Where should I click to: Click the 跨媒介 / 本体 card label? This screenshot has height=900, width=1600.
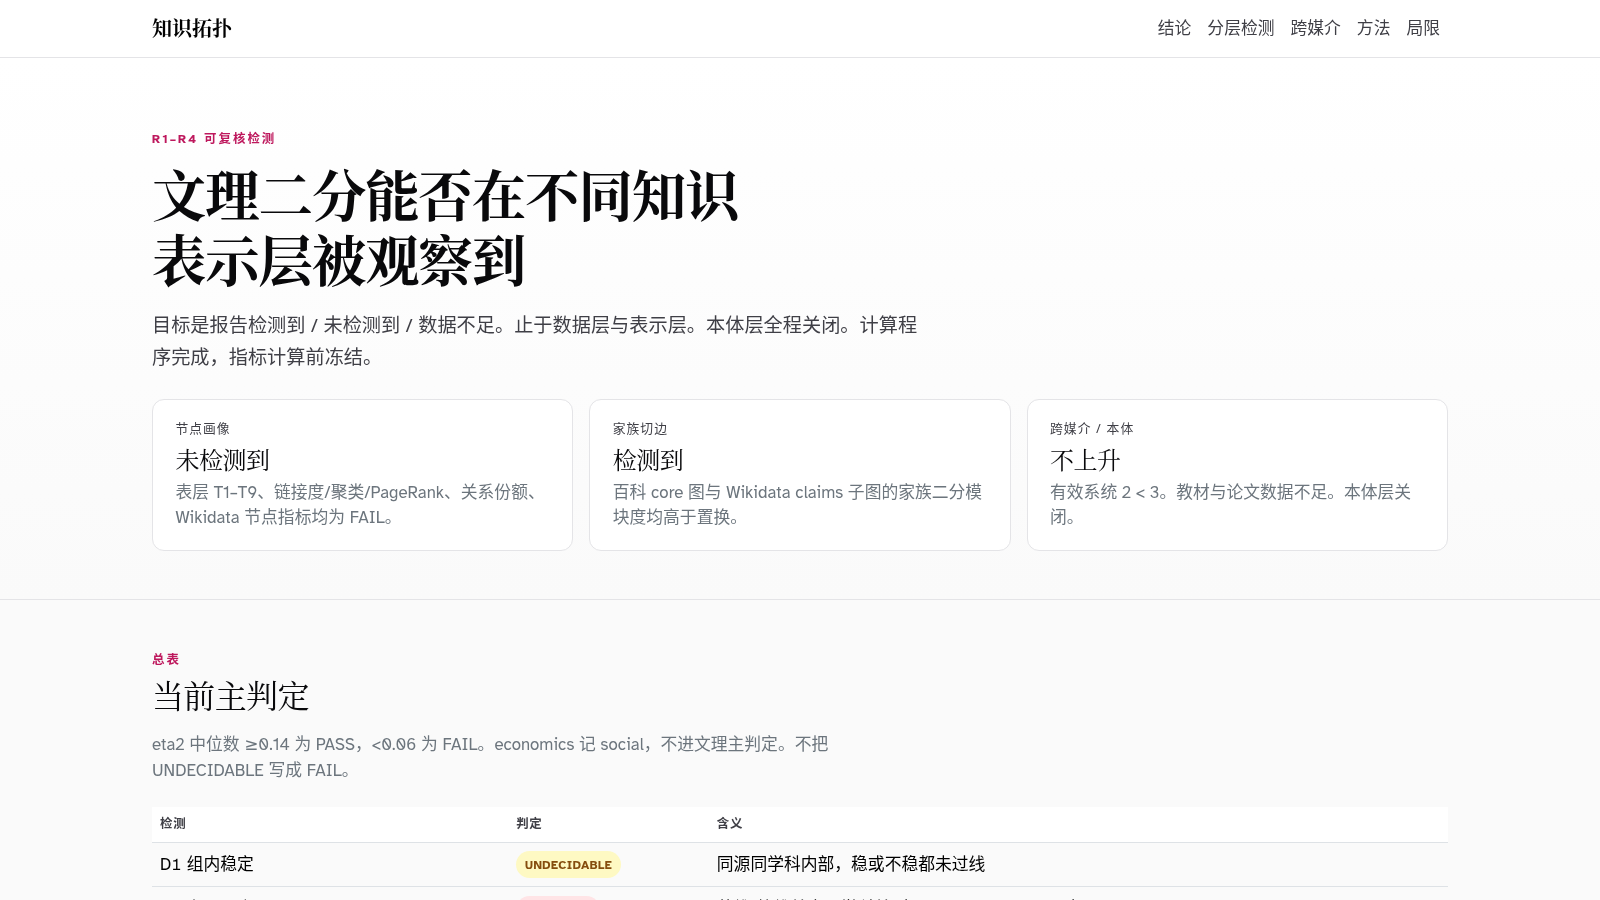coord(1092,429)
